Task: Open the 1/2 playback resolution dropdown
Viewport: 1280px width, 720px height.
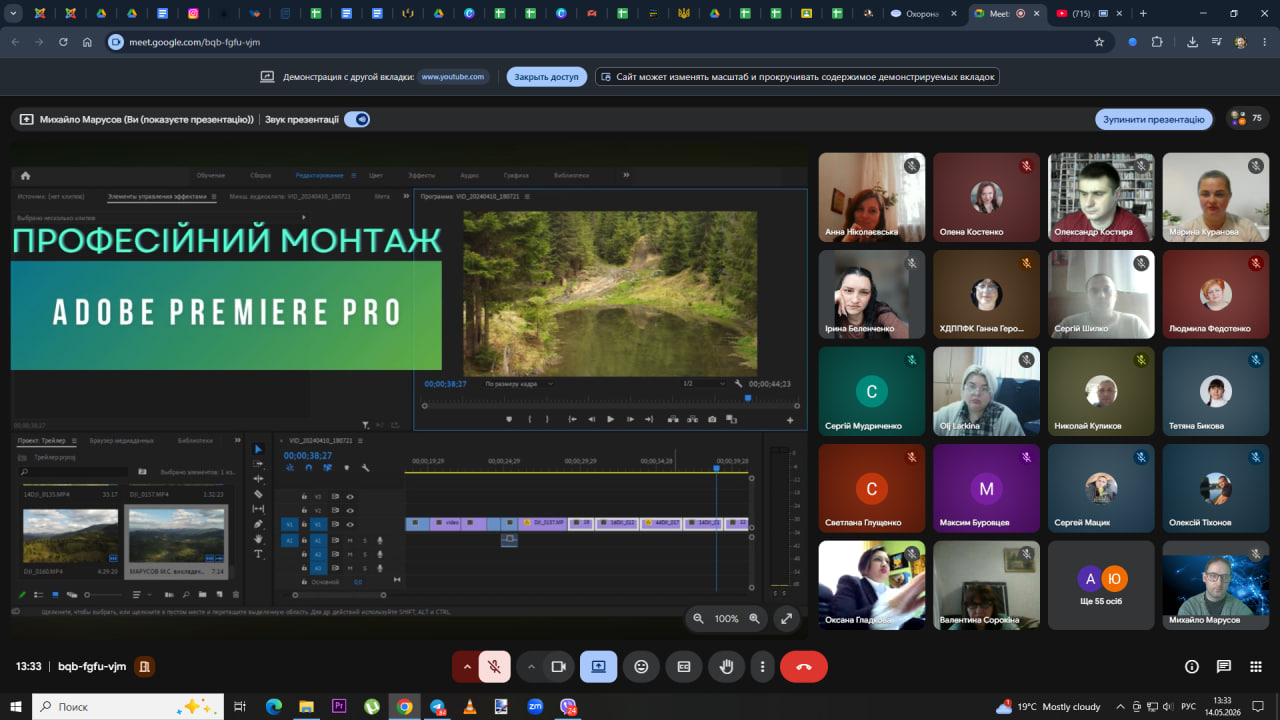Action: [x=704, y=384]
